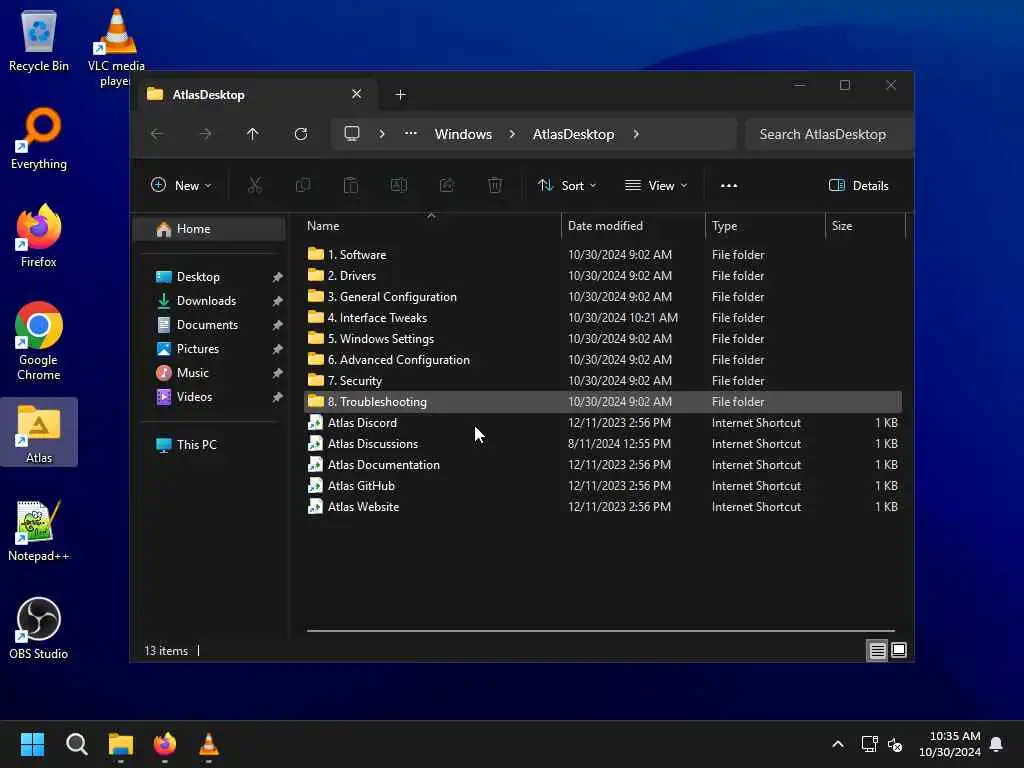The width and height of the screenshot is (1024, 768).
Task: Open Recycle Bin on desktop
Action: click(x=39, y=40)
